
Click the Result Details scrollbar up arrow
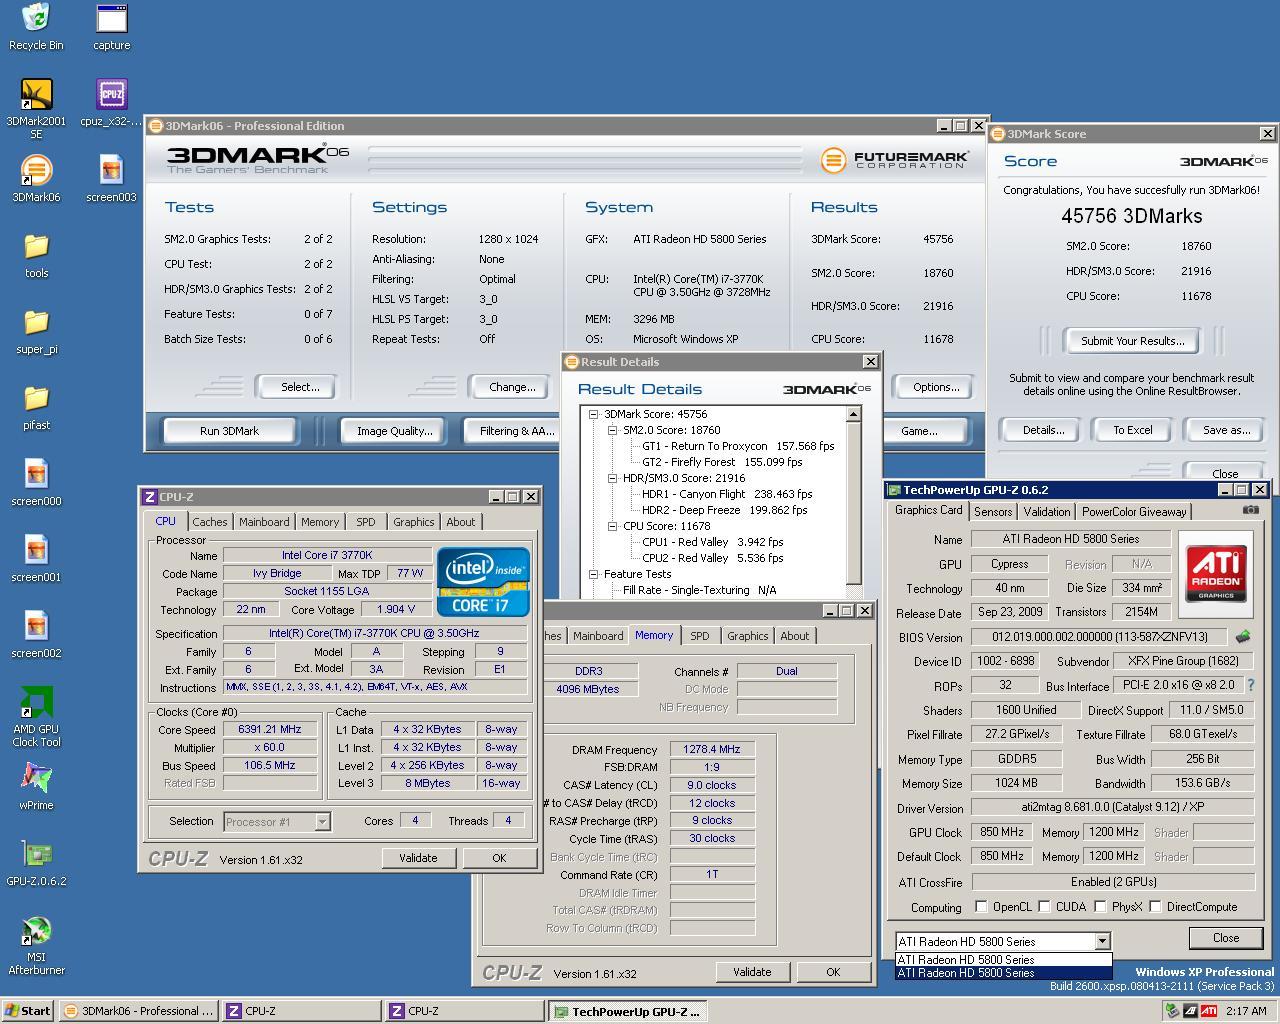(x=853, y=414)
